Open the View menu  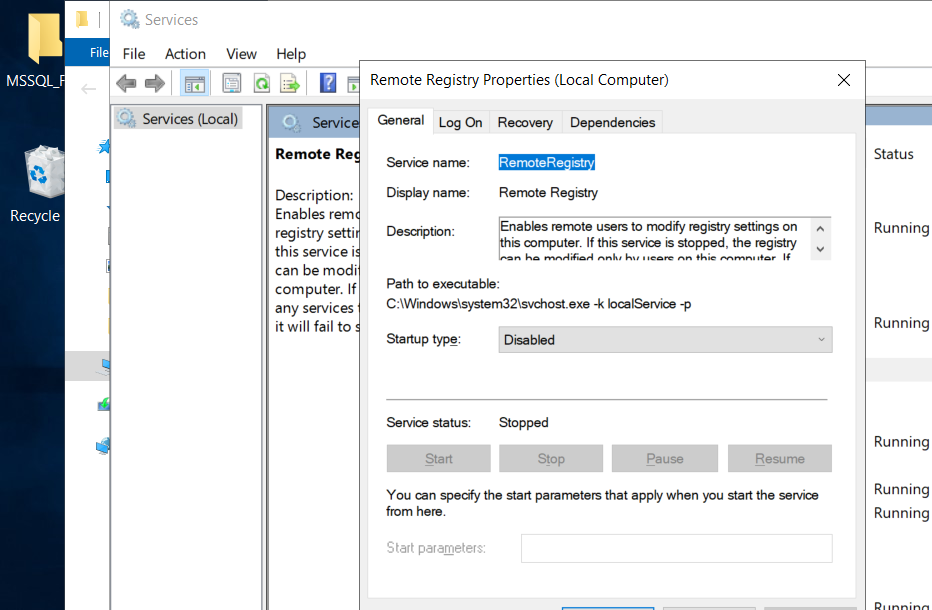pos(241,54)
